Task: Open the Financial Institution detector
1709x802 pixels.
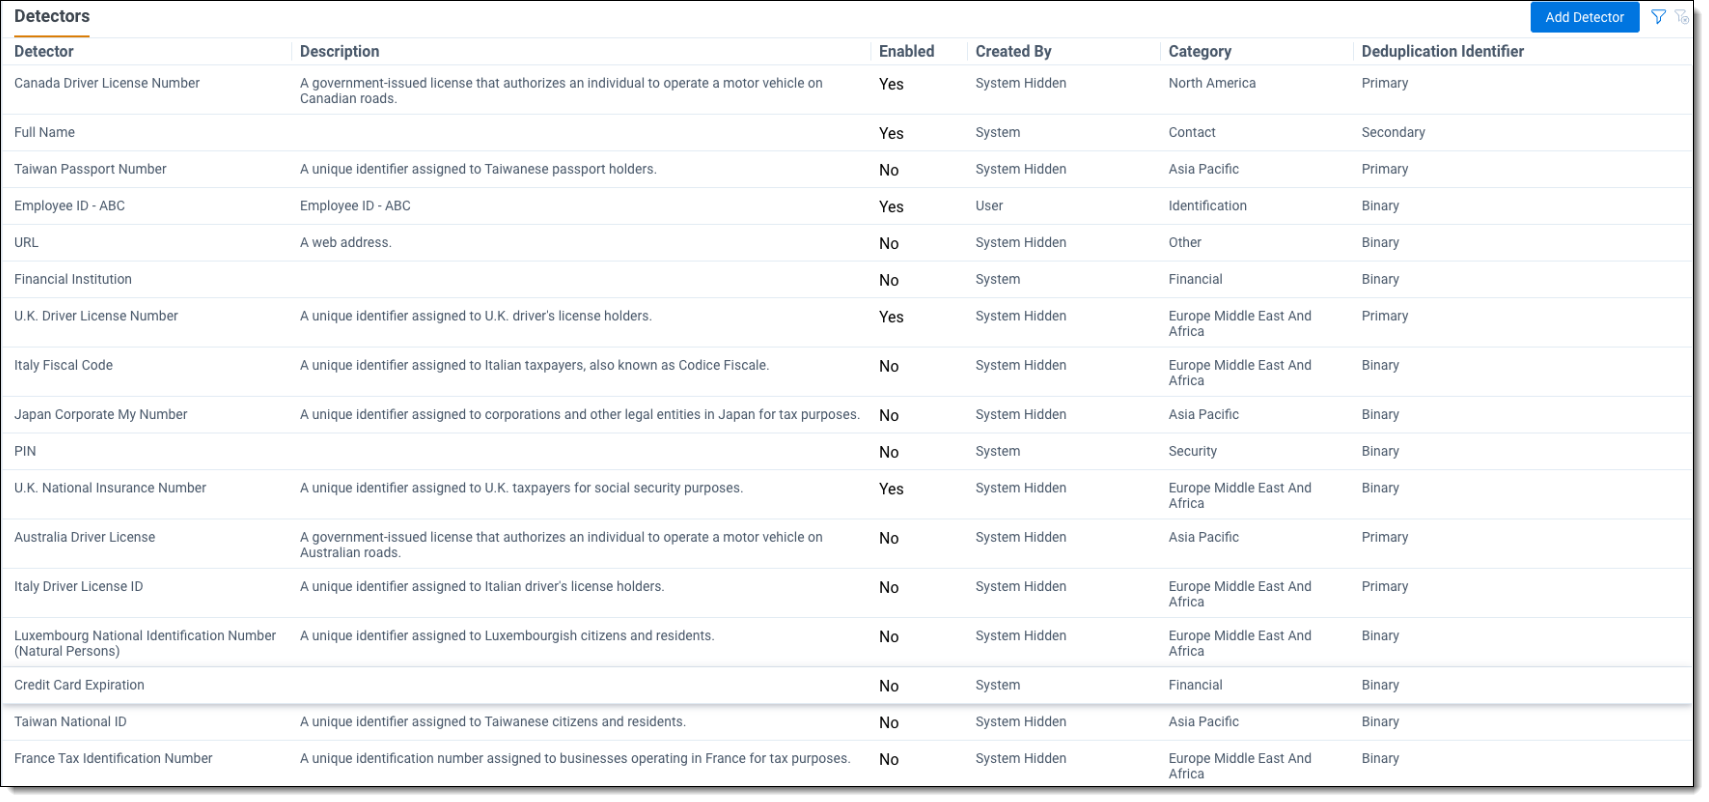Action: pos(73,280)
